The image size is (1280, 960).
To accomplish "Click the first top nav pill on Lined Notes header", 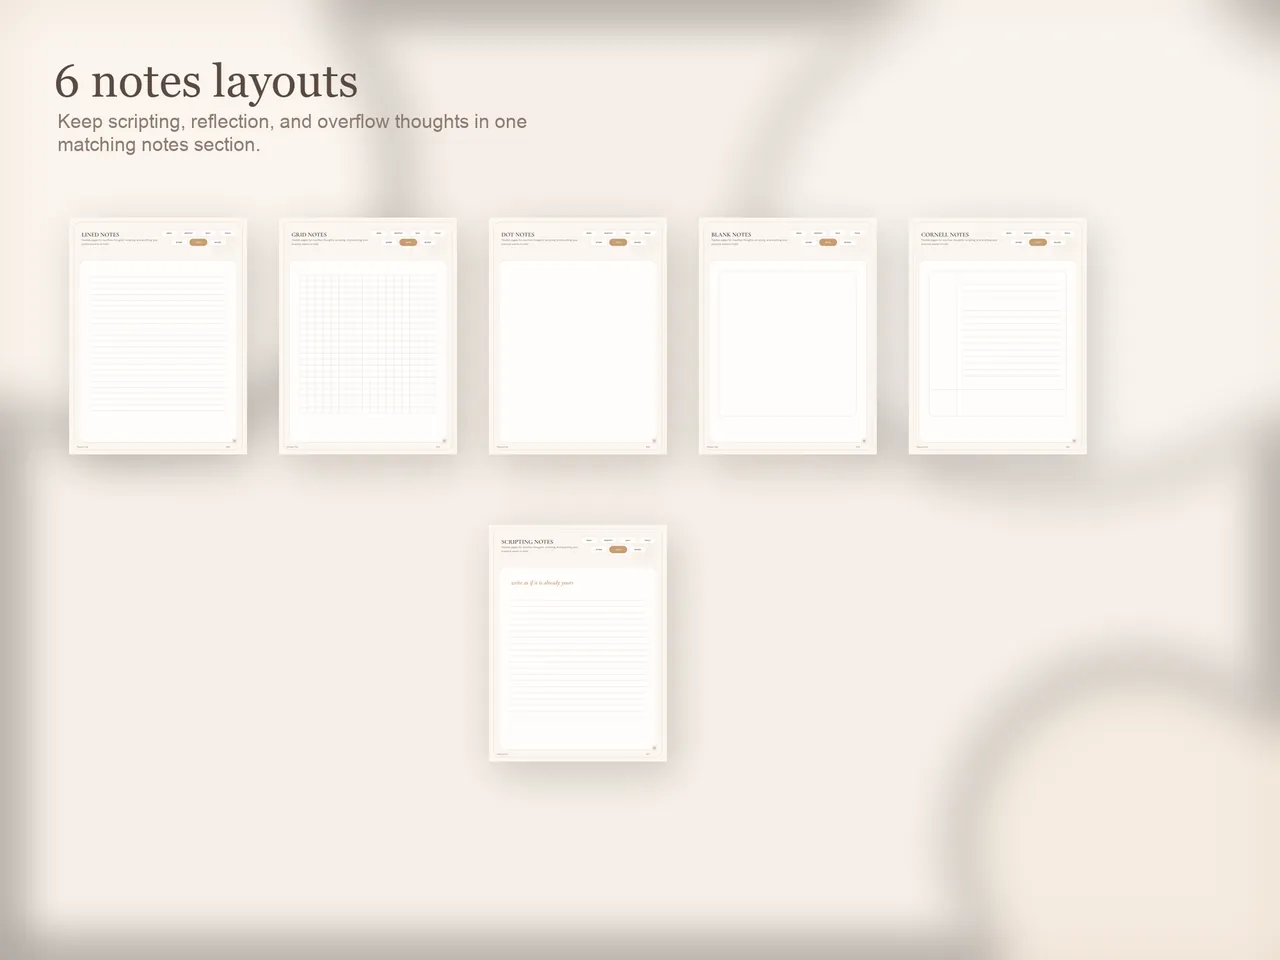I will [x=169, y=233].
